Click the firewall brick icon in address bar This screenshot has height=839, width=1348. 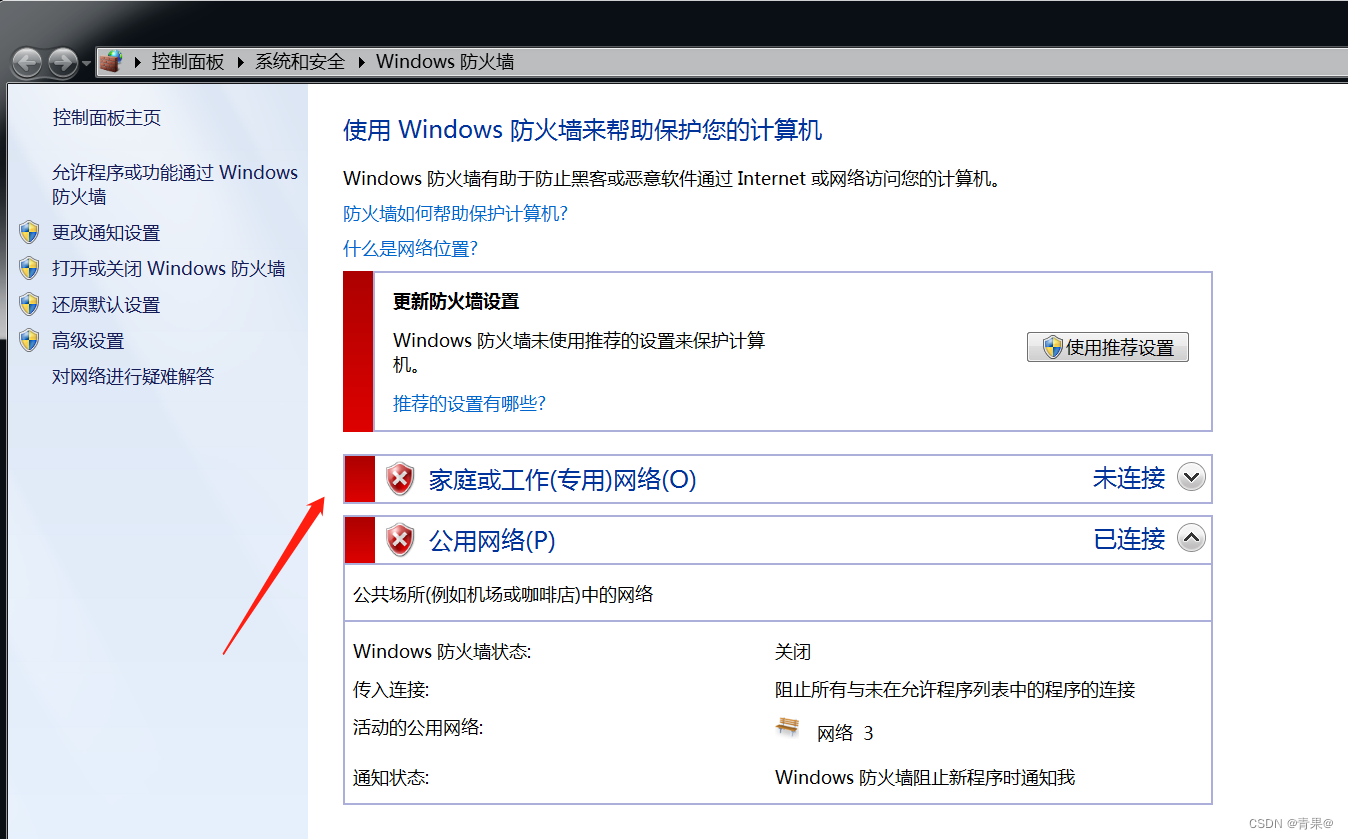pos(110,62)
